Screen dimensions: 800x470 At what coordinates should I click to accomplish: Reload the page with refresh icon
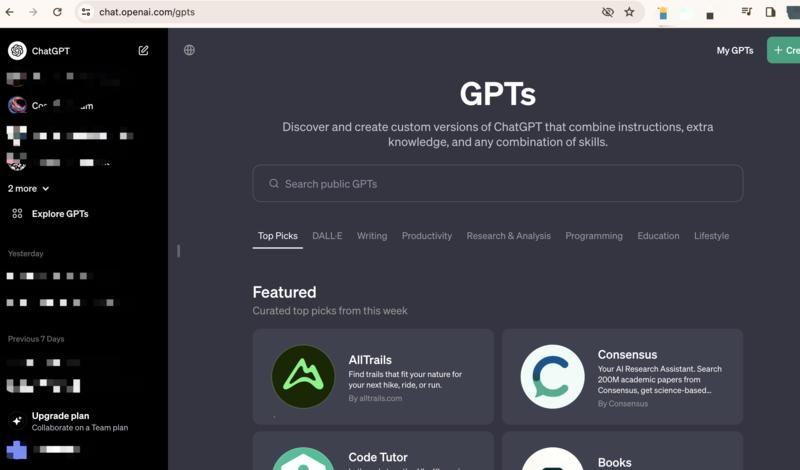click(57, 12)
